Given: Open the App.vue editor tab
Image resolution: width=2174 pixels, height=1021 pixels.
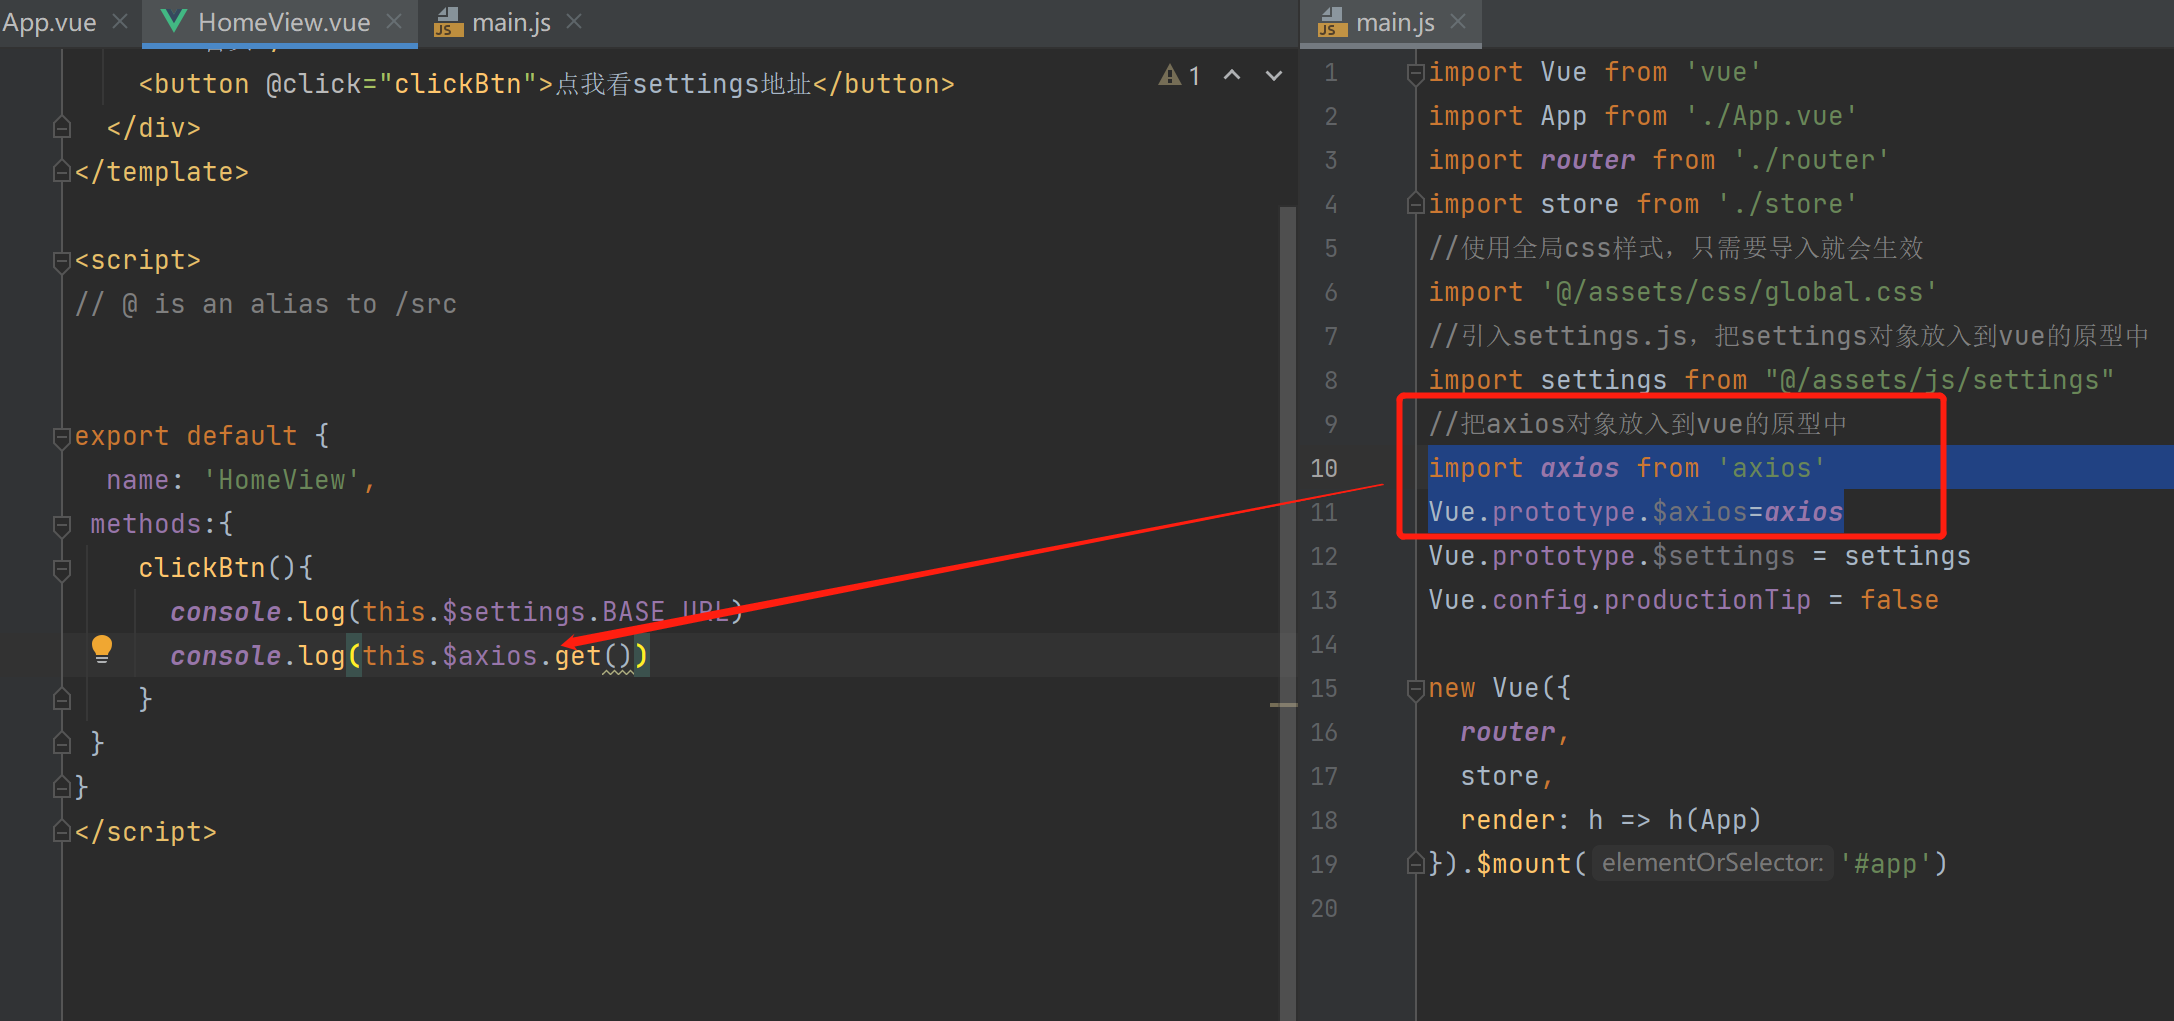Looking at the screenshot, I should (49, 22).
